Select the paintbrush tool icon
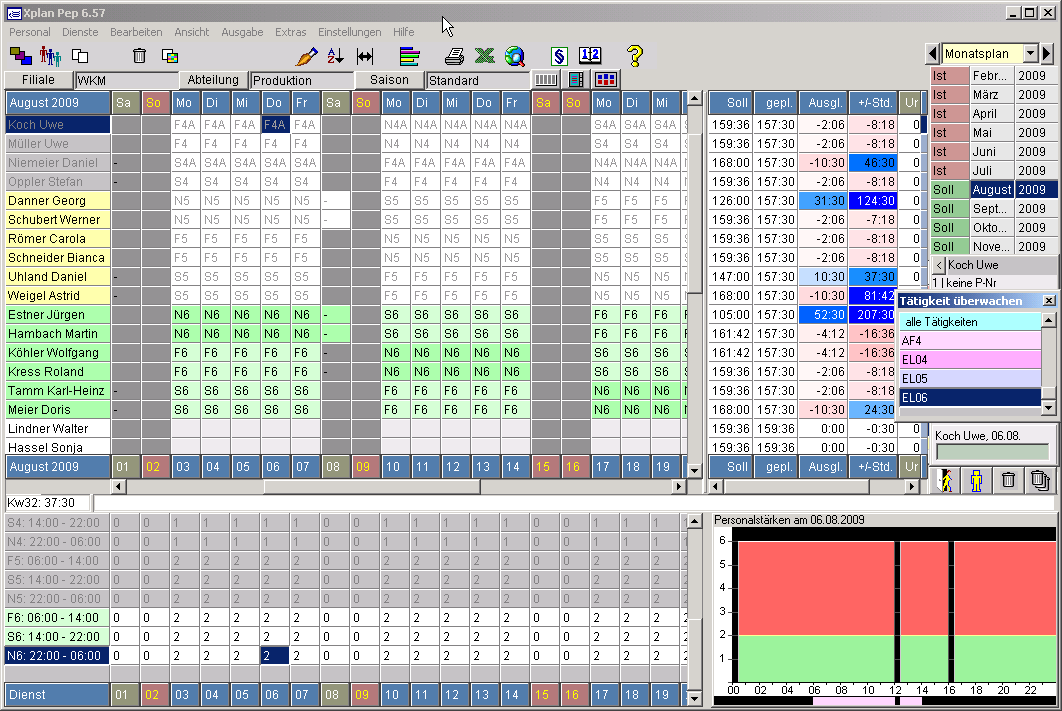The height and width of the screenshot is (711, 1062). tap(306, 56)
